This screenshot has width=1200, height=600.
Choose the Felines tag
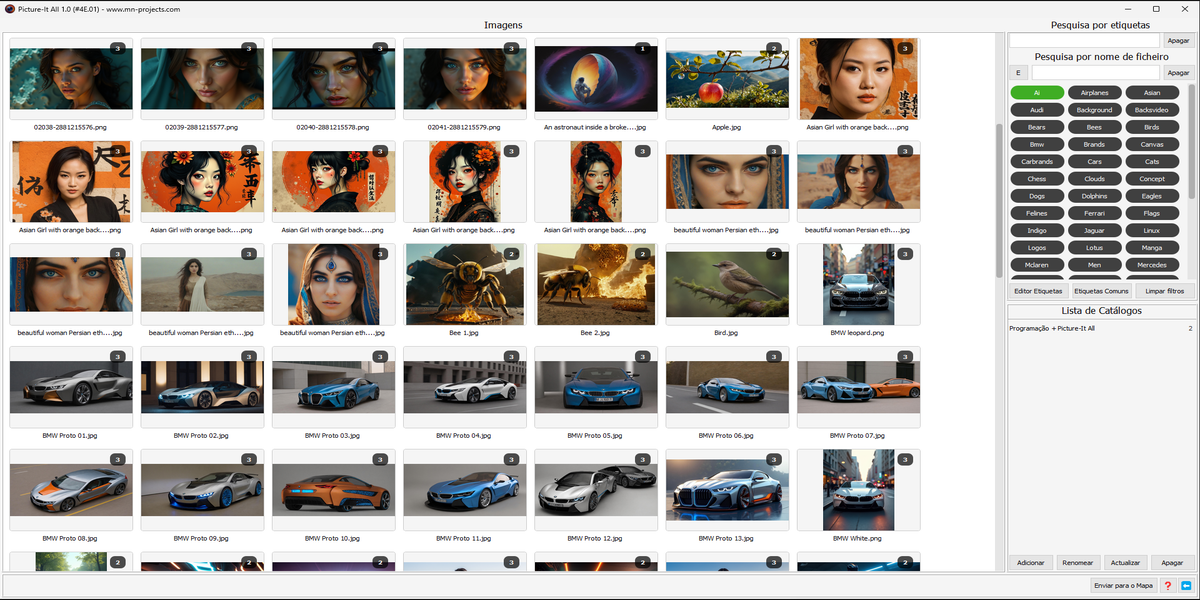(1037, 213)
